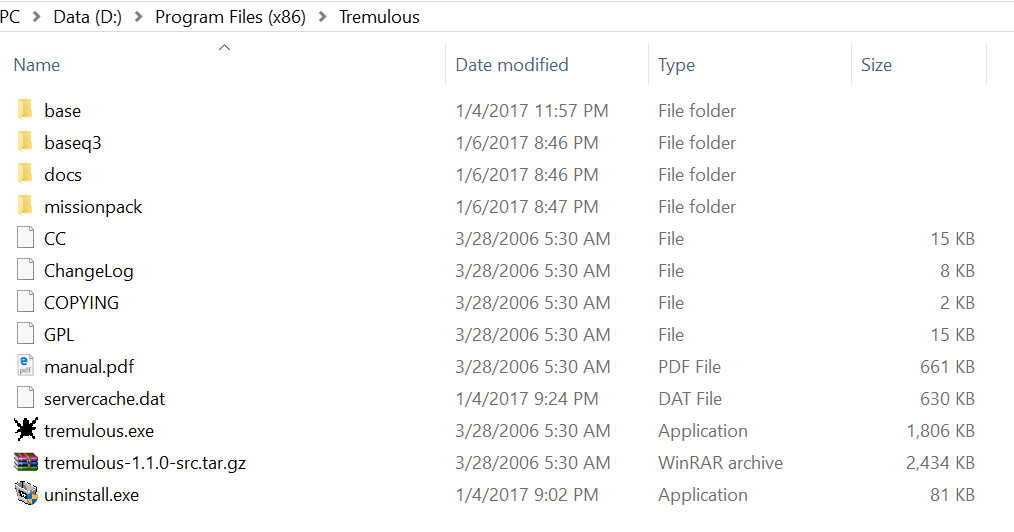This screenshot has height=532, width=1014.
Task: Click the tremulous.exe spider icon
Action: tap(26, 430)
